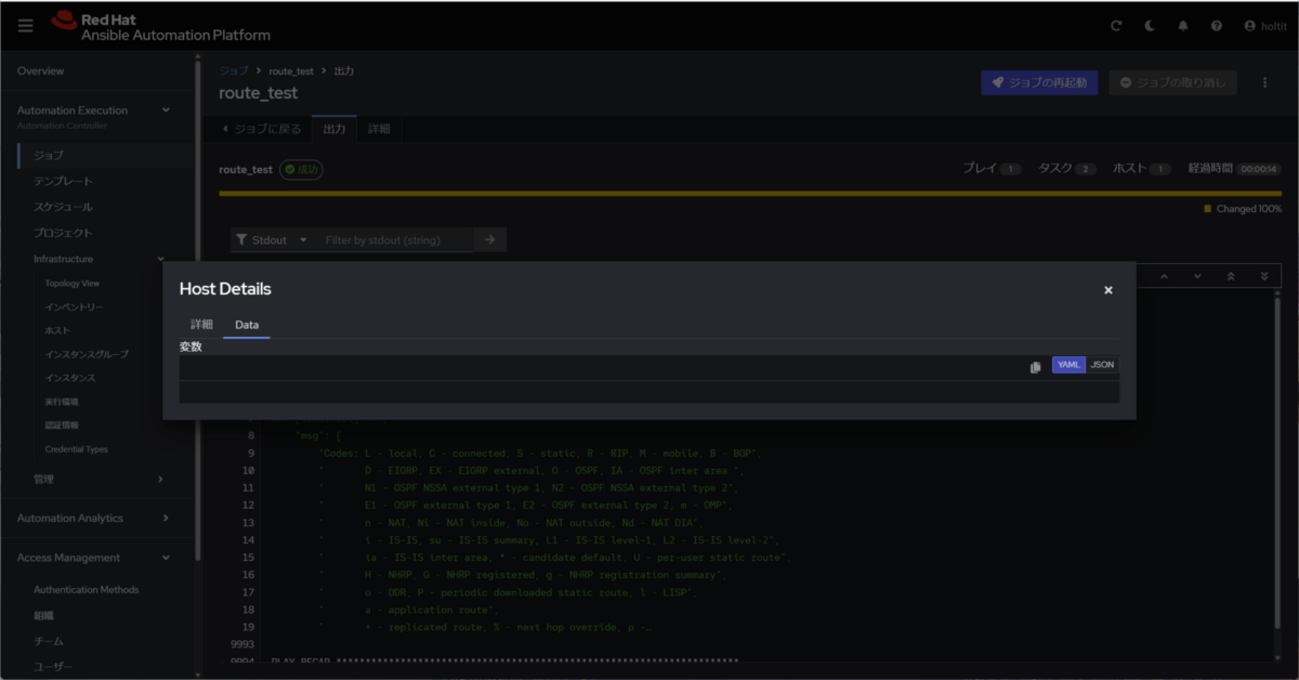Open the kebab menu beside job buttons
The width and height of the screenshot is (1299, 680).
(x=1265, y=82)
